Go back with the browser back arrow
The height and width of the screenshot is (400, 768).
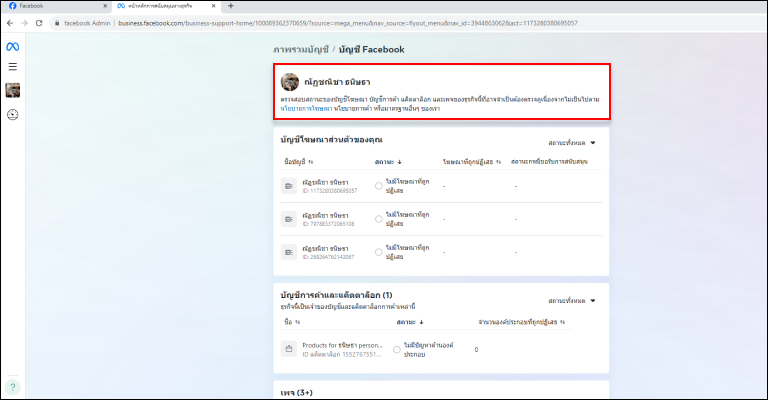coord(10,23)
